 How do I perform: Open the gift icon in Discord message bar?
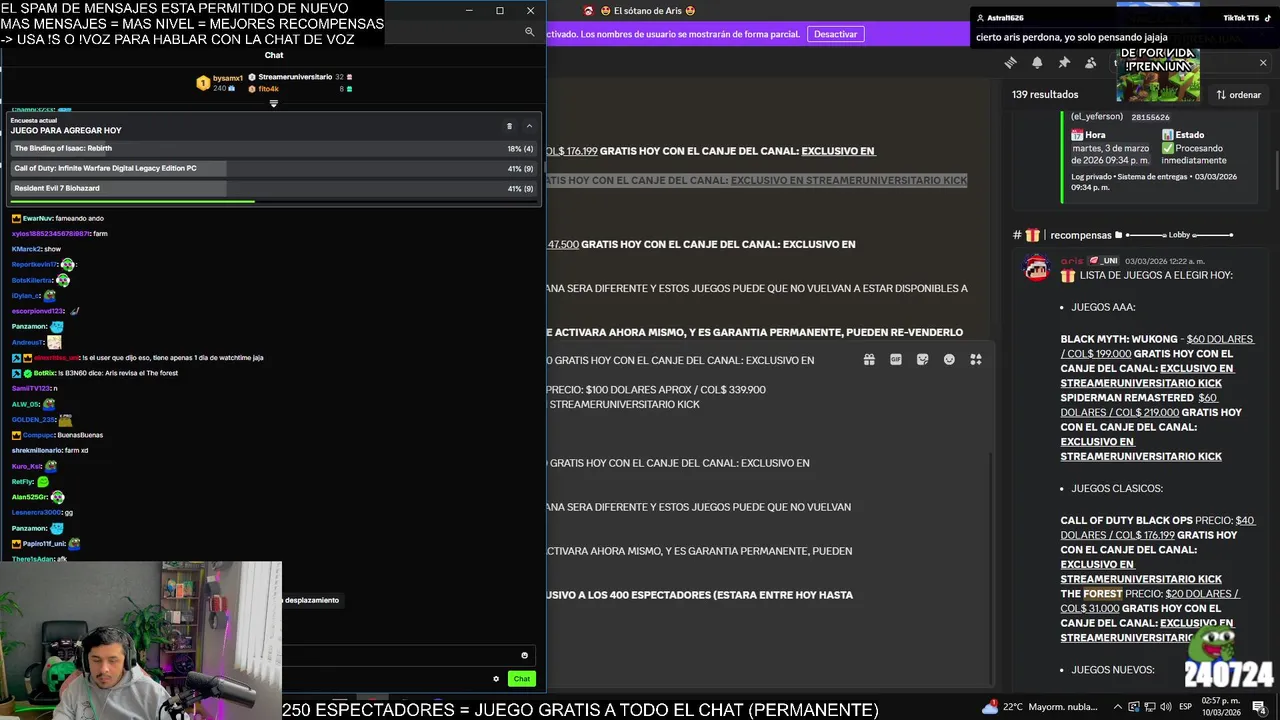[x=869, y=360]
